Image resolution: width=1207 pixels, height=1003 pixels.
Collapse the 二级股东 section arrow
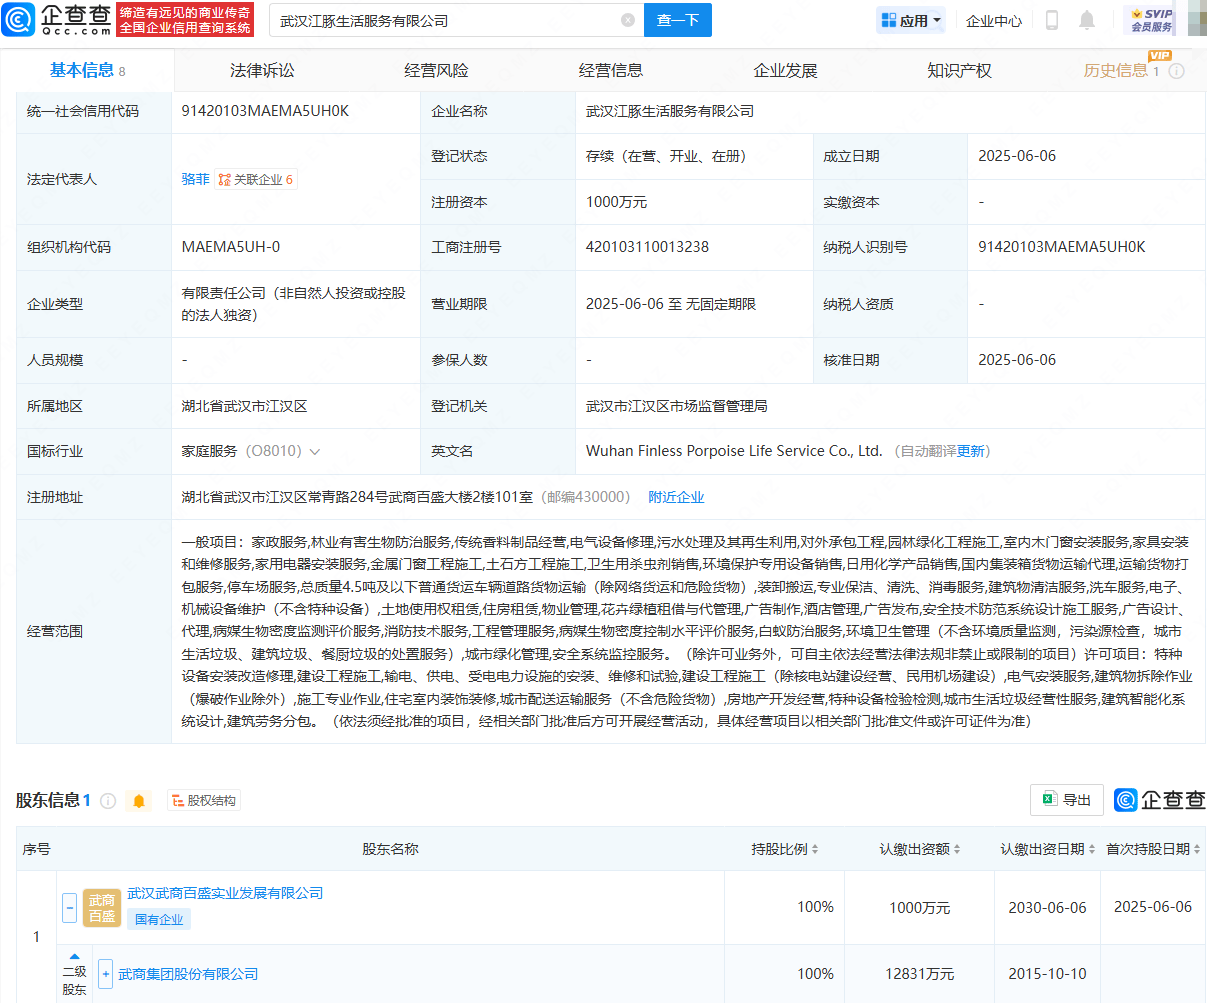74,957
